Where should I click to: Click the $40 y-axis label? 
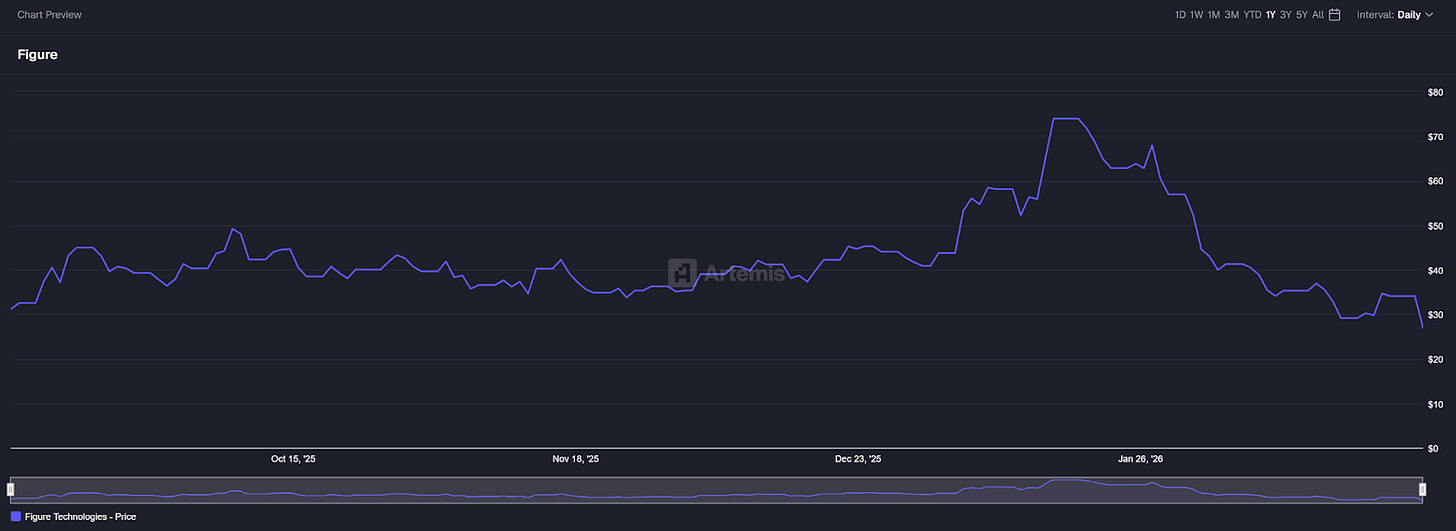(1435, 270)
